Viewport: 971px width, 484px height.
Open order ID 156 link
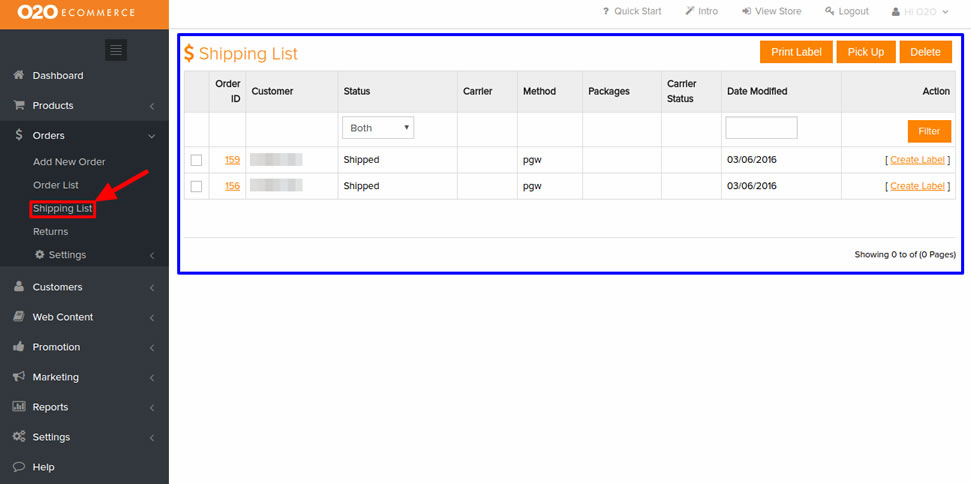(x=232, y=186)
